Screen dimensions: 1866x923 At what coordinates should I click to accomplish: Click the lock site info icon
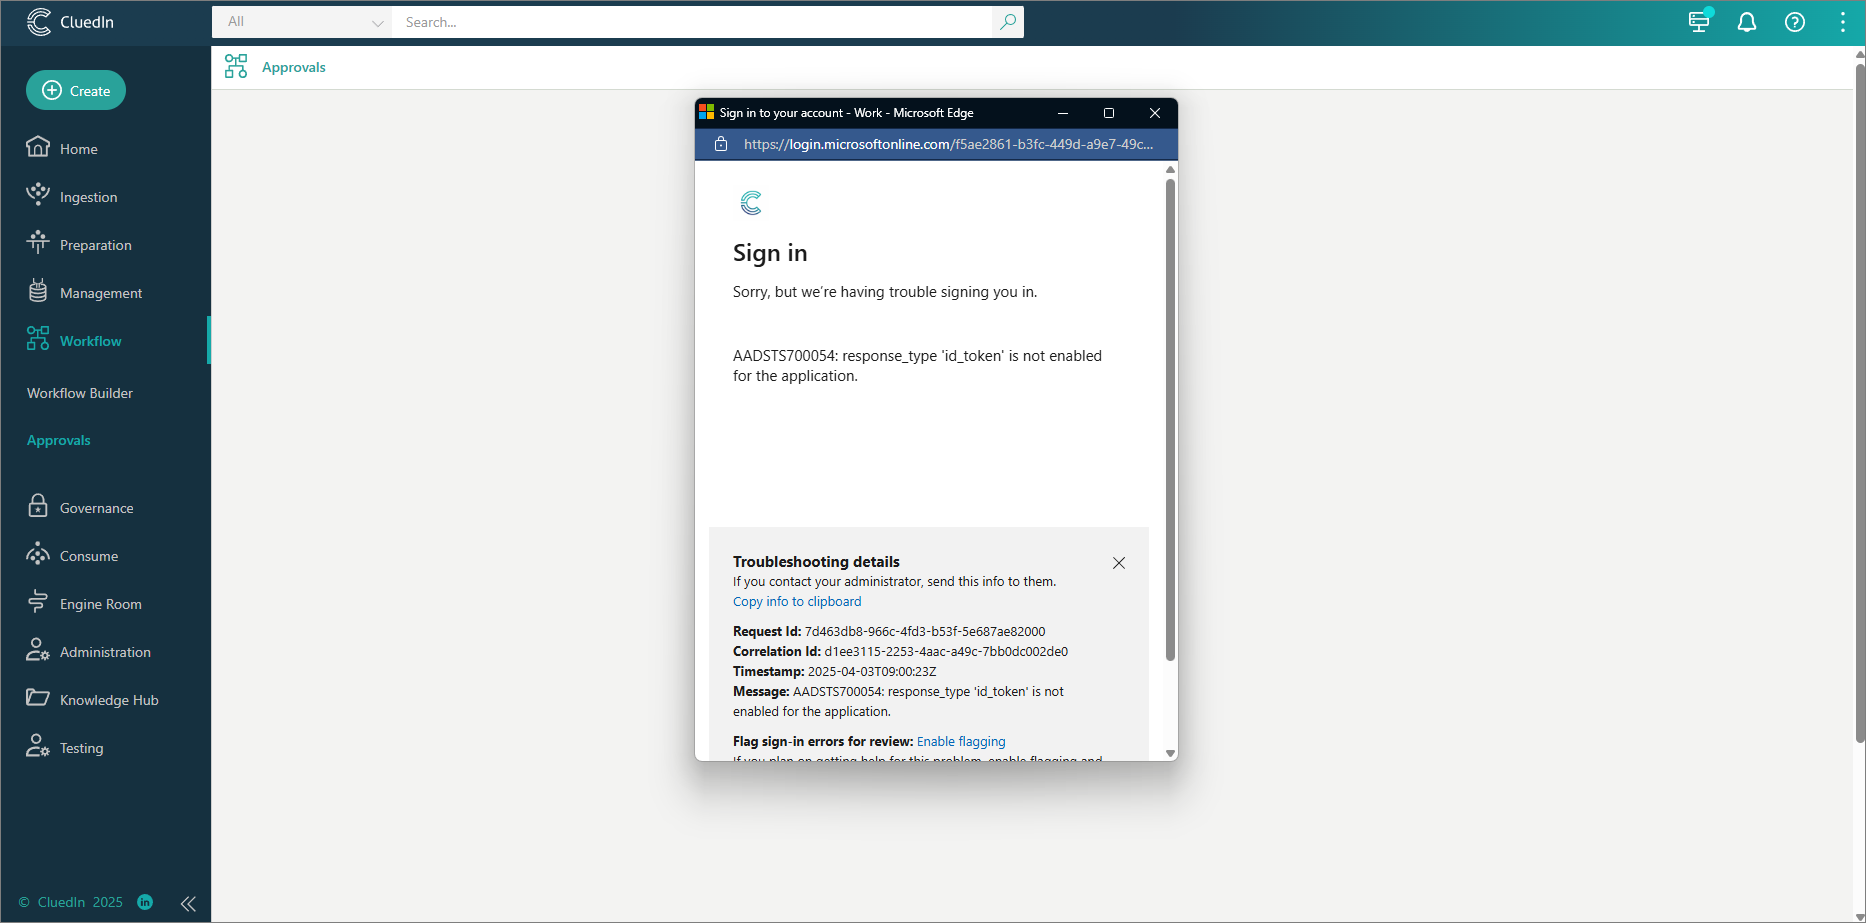click(721, 144)
